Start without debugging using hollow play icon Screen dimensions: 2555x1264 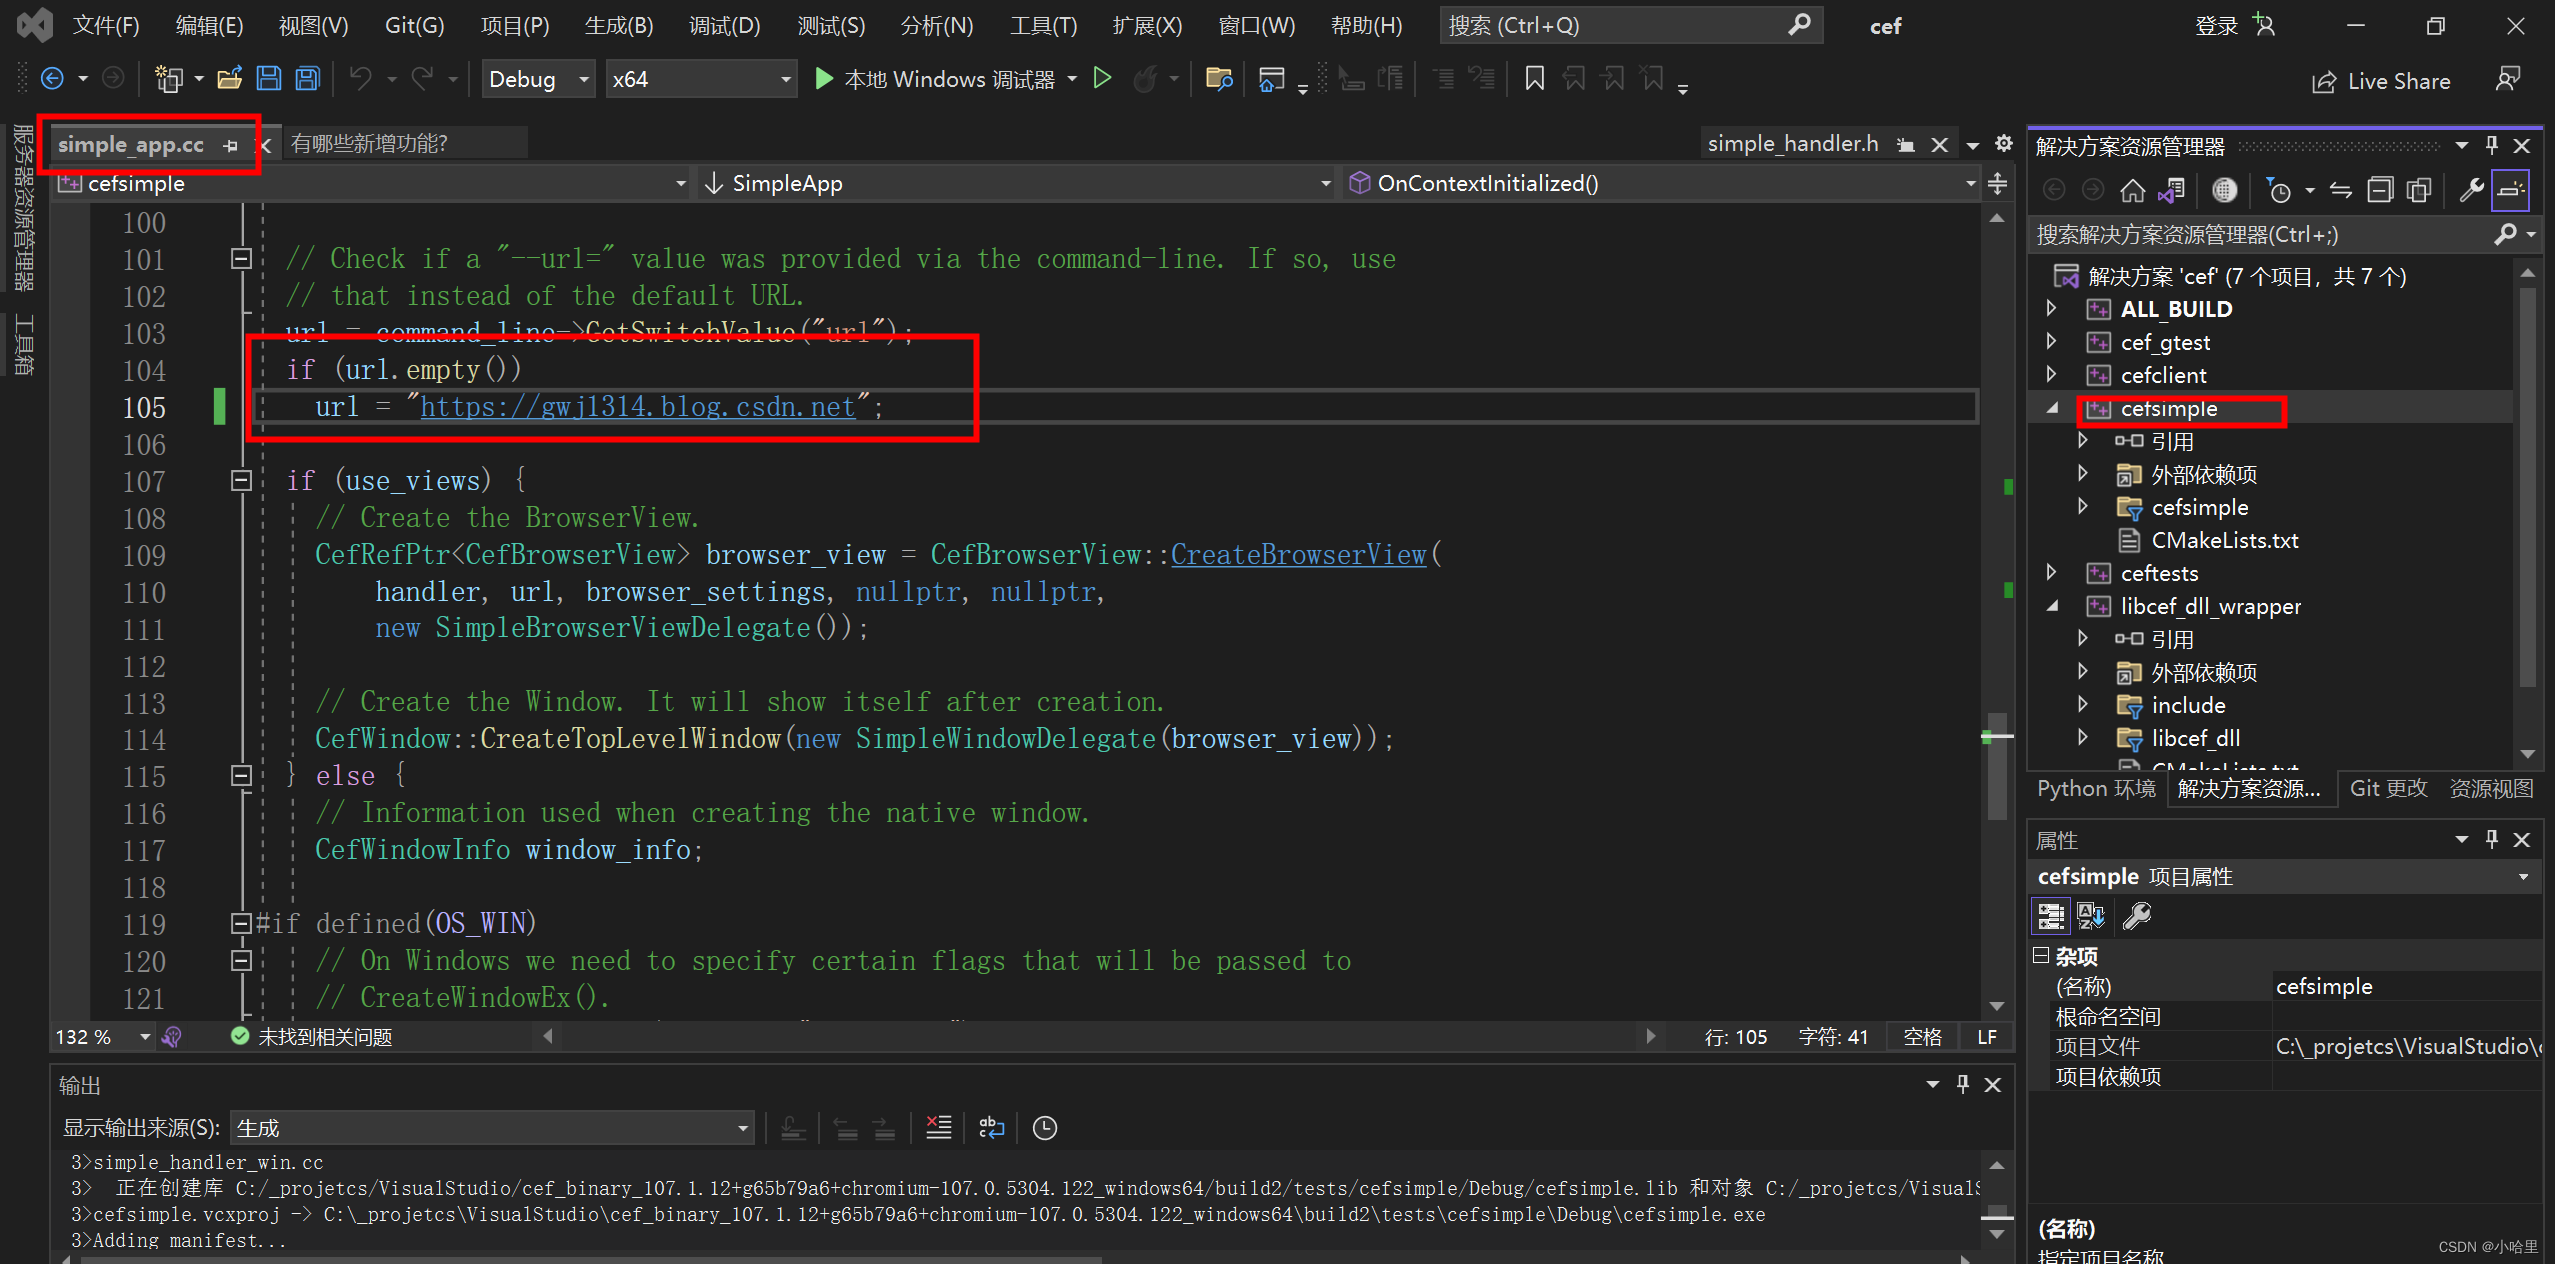point(1102,78)
